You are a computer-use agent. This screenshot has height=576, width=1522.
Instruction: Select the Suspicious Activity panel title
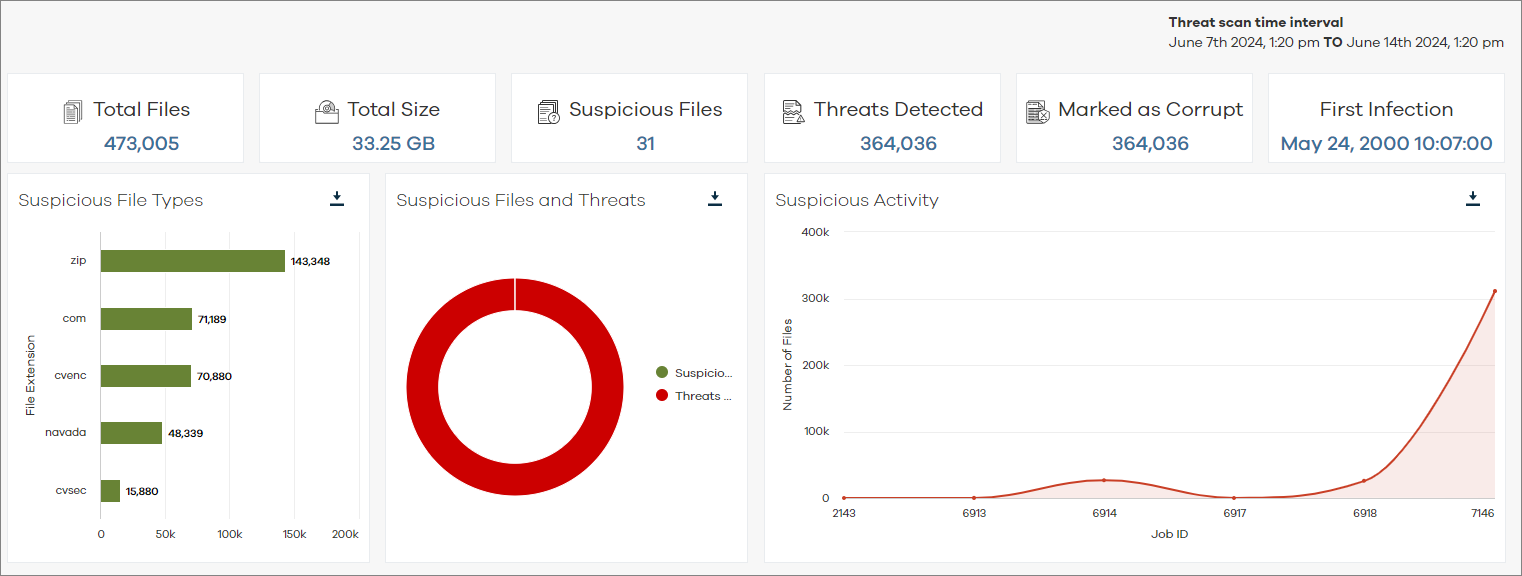click(857, 200)
